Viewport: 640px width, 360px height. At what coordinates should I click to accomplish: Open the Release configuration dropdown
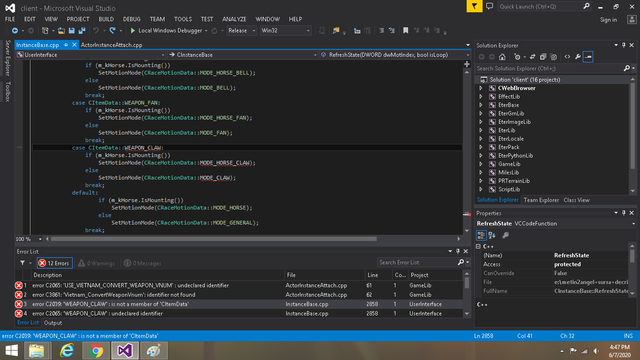[x=242, y=31]
